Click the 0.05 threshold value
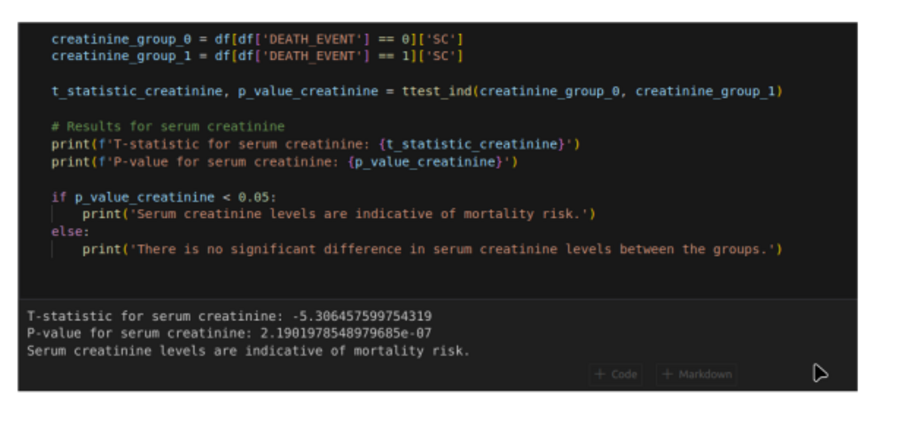This screenshot has width=909, height=429. coord(259,197)
